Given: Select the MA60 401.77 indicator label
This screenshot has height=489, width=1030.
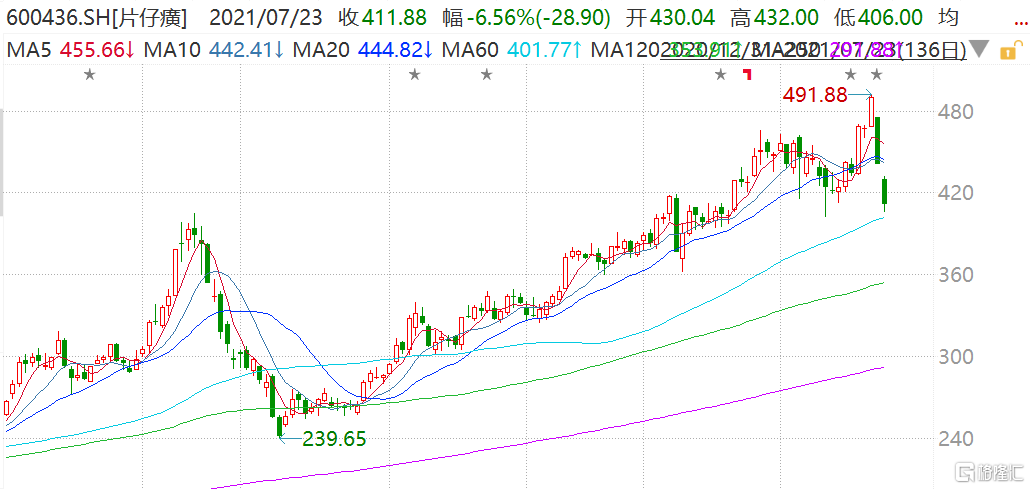Looking at the screenshot, I should (x=513, y=49).
